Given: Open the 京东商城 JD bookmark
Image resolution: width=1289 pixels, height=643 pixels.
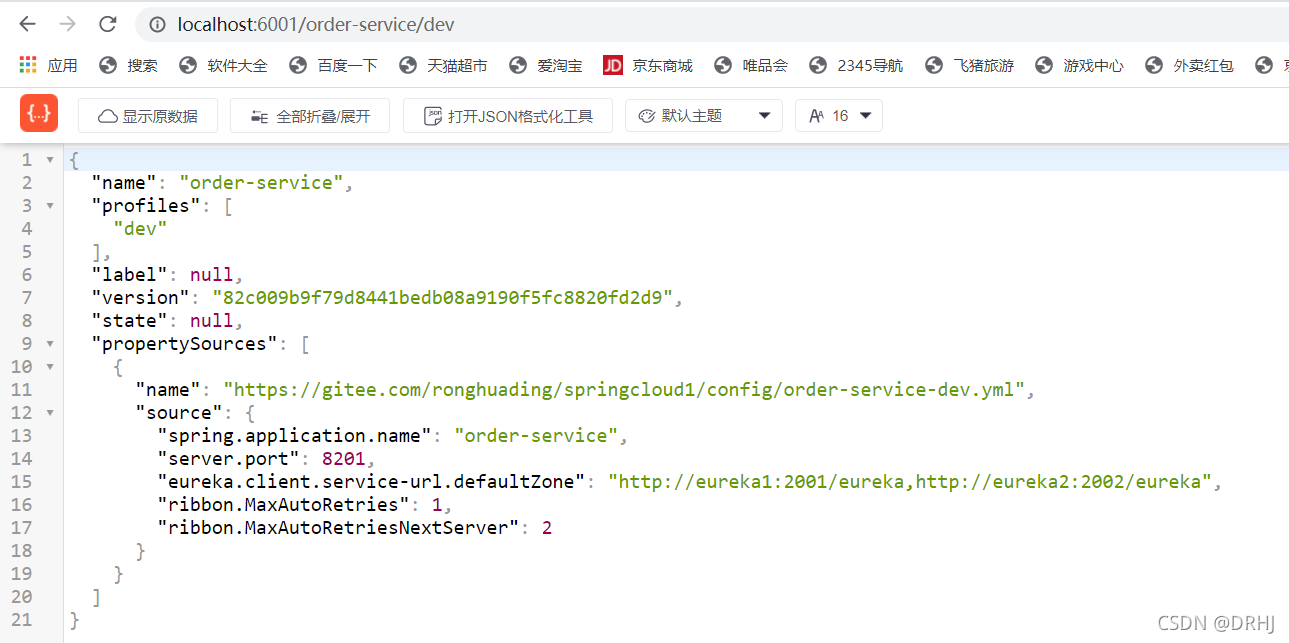Looking at the screenshot, I should pyautogui.click(x=648, y=65).
